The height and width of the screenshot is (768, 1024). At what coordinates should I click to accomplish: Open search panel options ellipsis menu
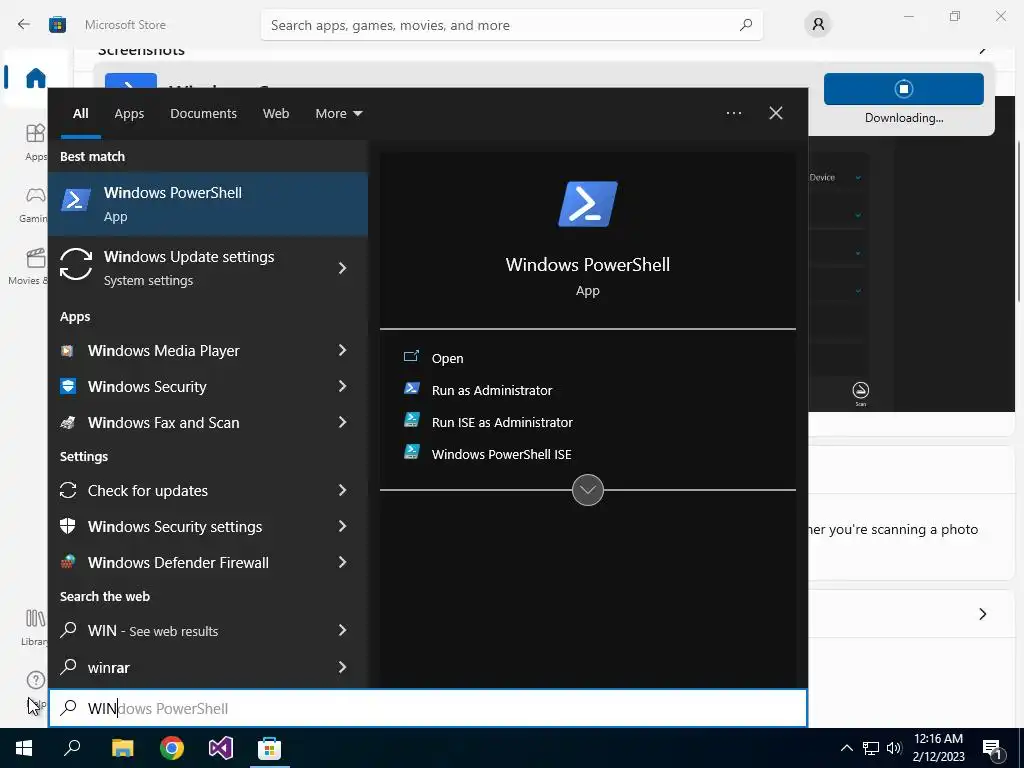(x=734, y=113)
